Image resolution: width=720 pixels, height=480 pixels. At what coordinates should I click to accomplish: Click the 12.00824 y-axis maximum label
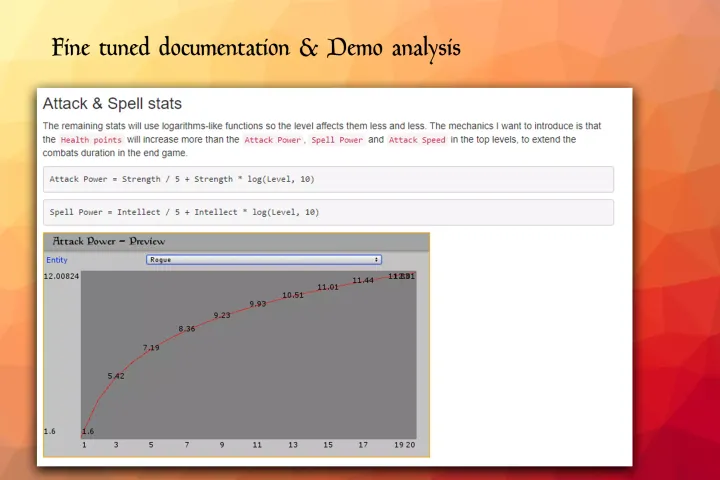click(62, 276)
